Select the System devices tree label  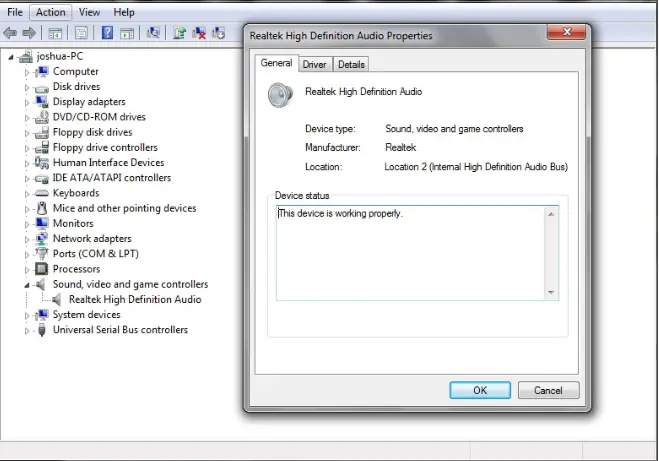tap(86, 314)
